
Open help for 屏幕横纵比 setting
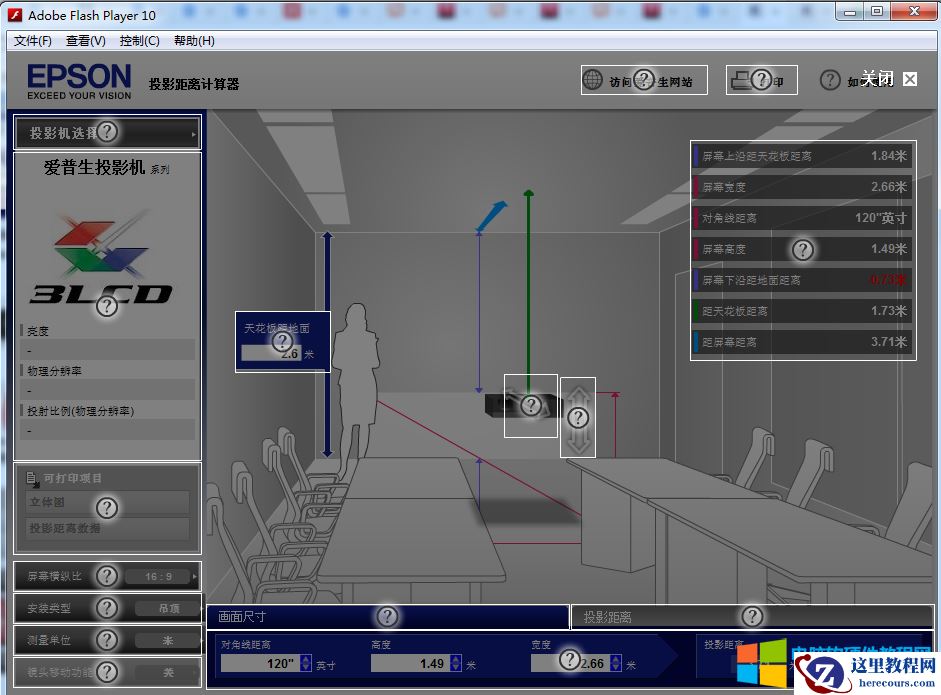tap(107, 576)
